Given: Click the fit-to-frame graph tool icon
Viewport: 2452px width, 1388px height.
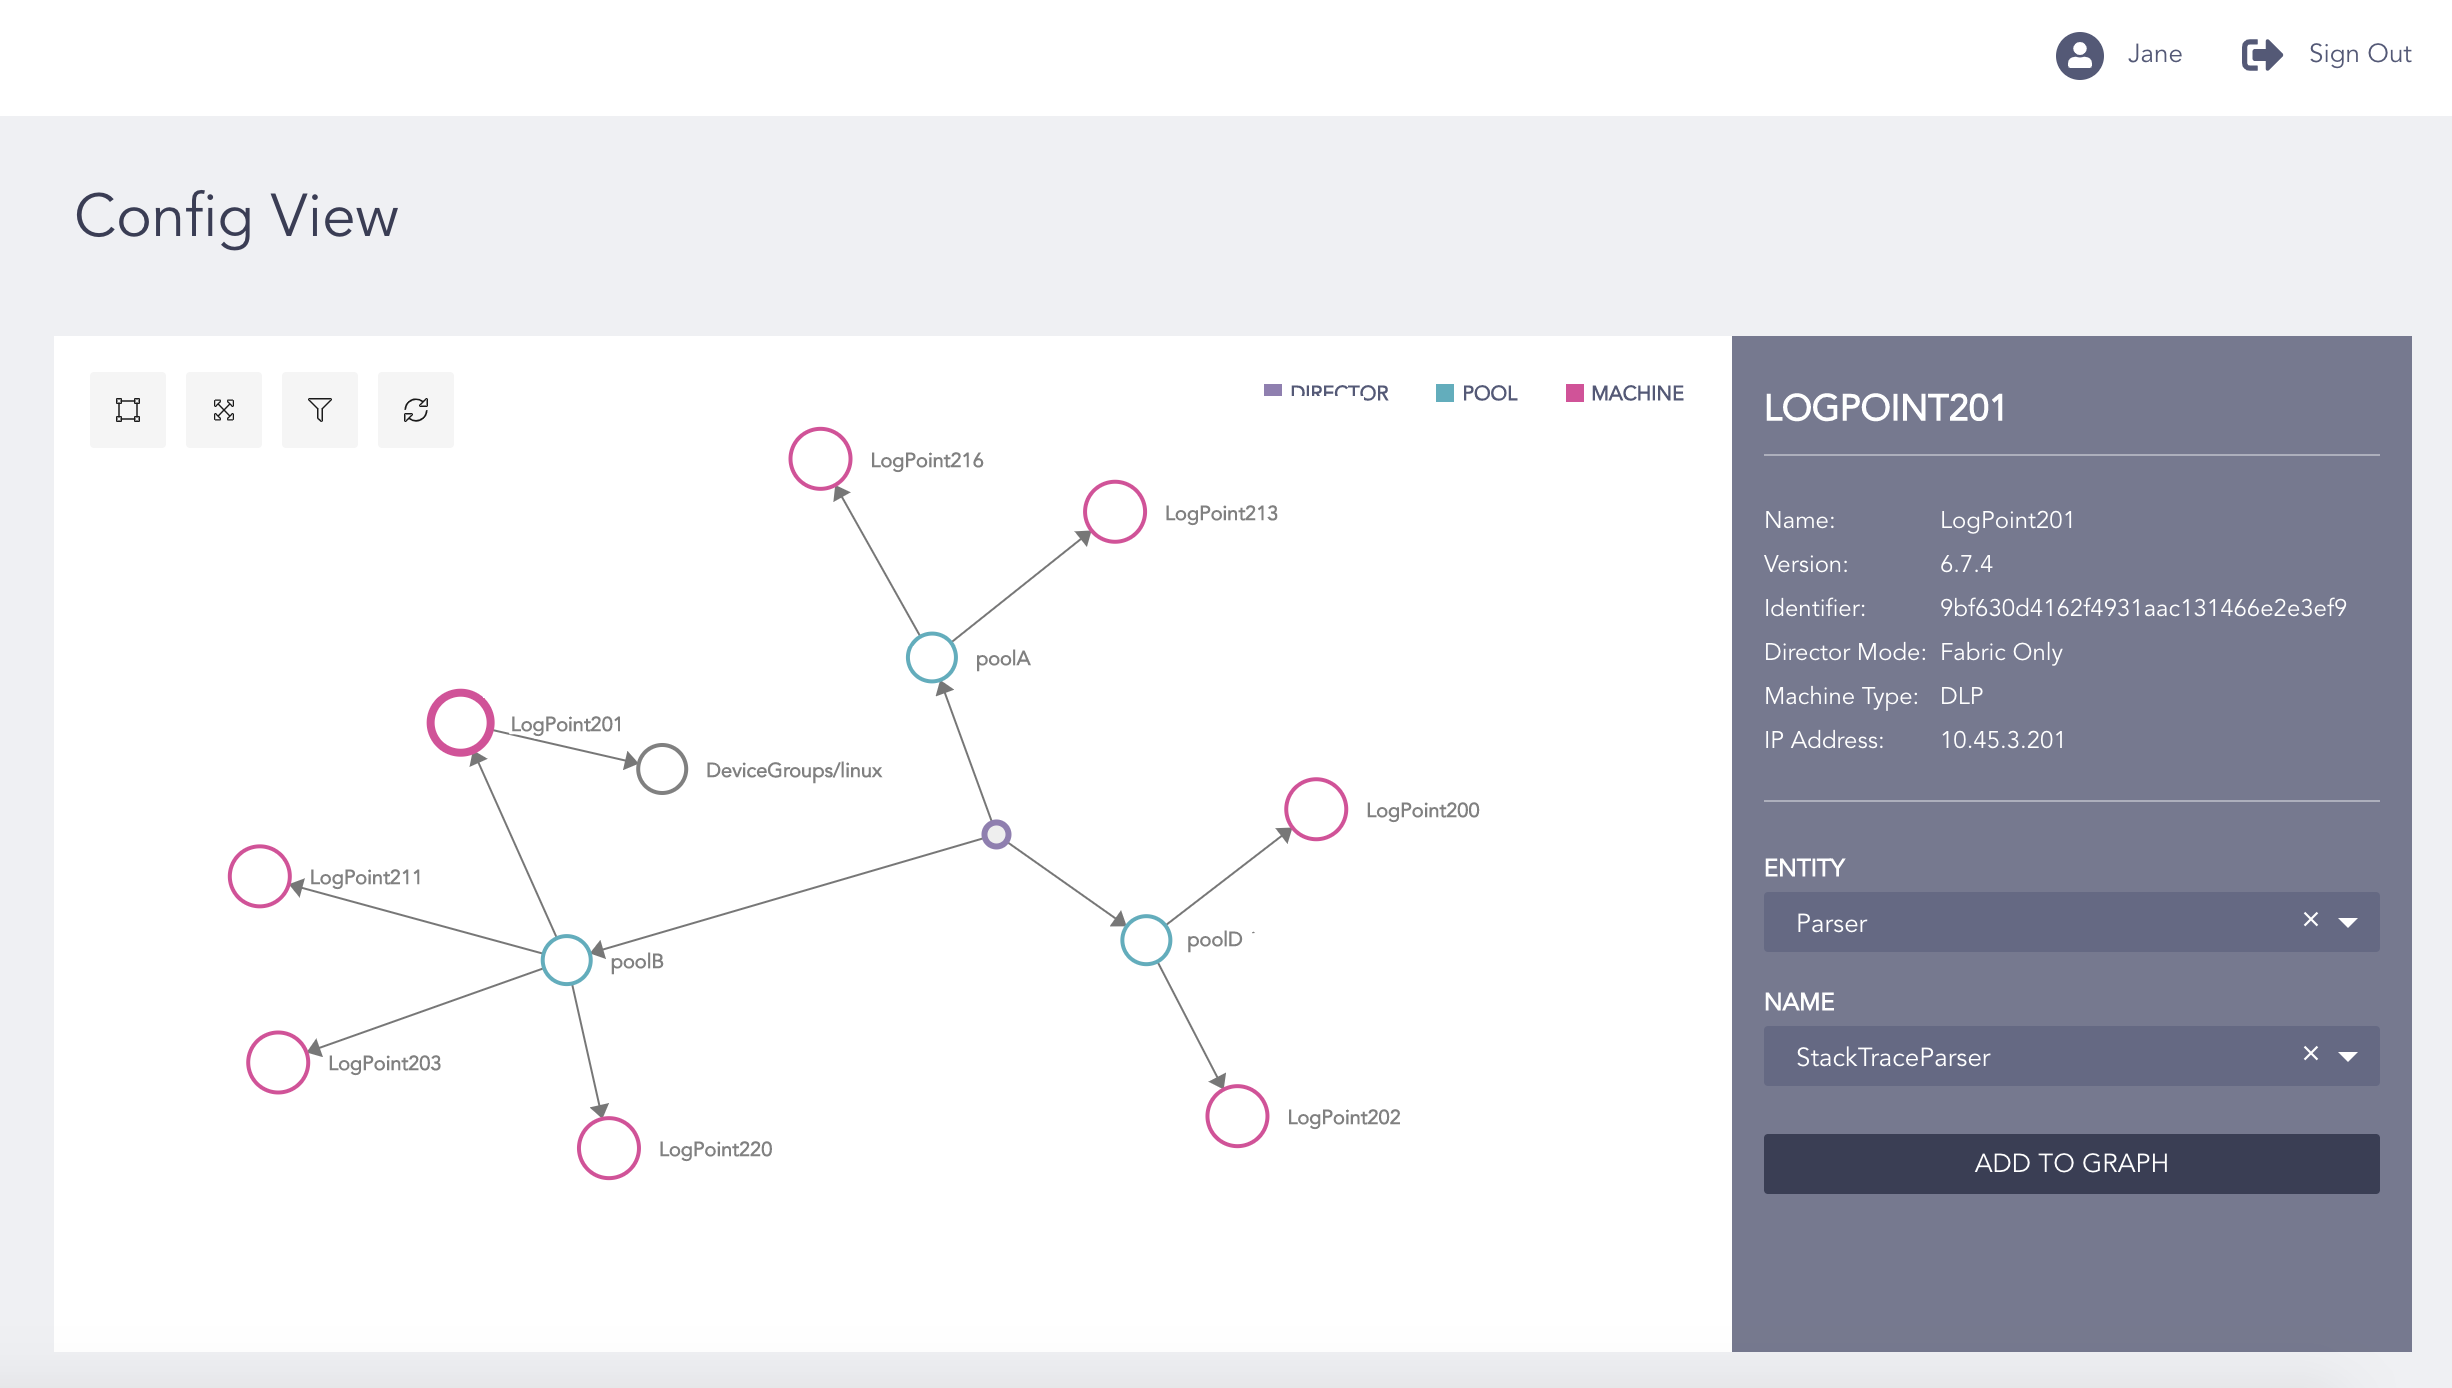Looking at the screenshot, I should (x=128, y=410).
